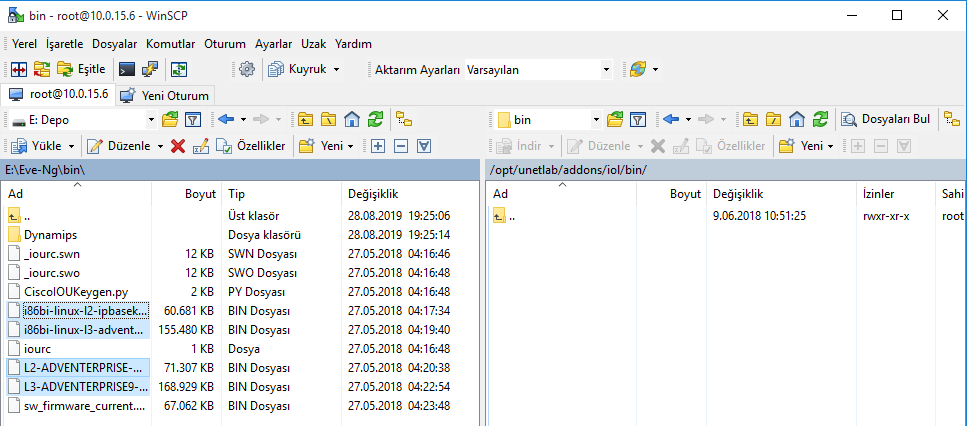Open the Yardım menu
967x426 pixels.
[353, 44]
